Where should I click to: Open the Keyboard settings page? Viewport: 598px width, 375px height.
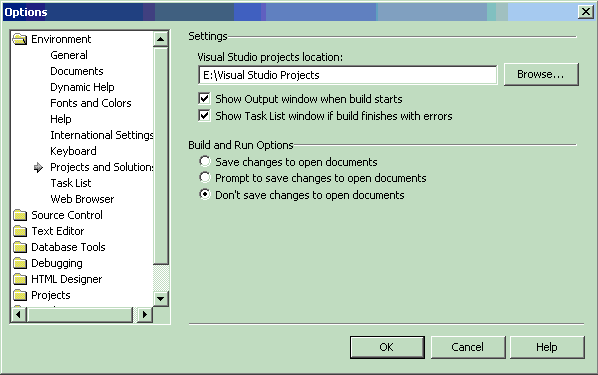pyautogui.click(x=73, y=151)
